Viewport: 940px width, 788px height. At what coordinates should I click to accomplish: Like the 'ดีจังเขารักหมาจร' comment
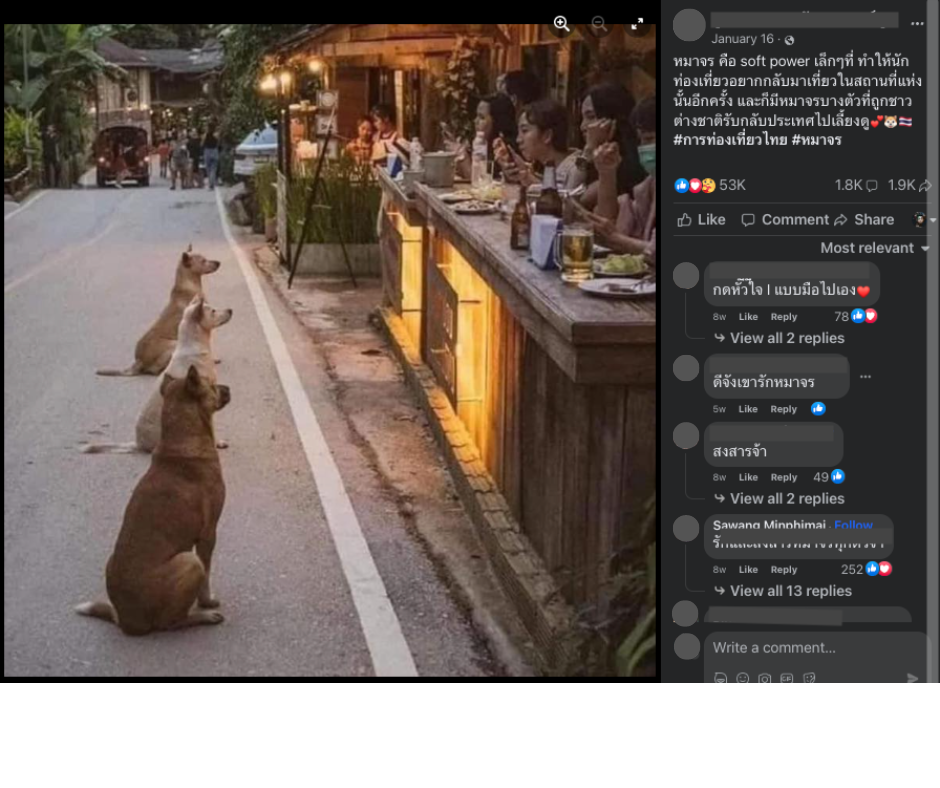748,409
